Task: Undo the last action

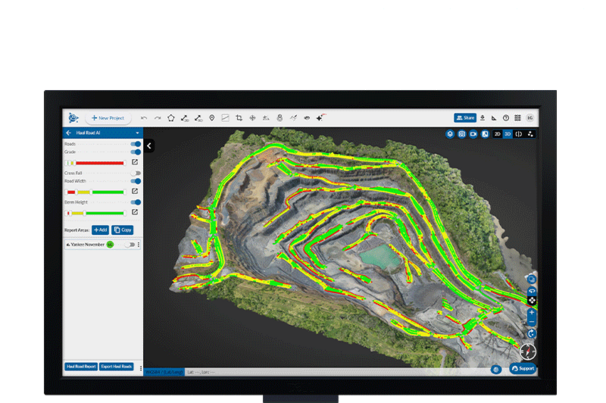Action: pyautogui.click(x=144, y=118)
